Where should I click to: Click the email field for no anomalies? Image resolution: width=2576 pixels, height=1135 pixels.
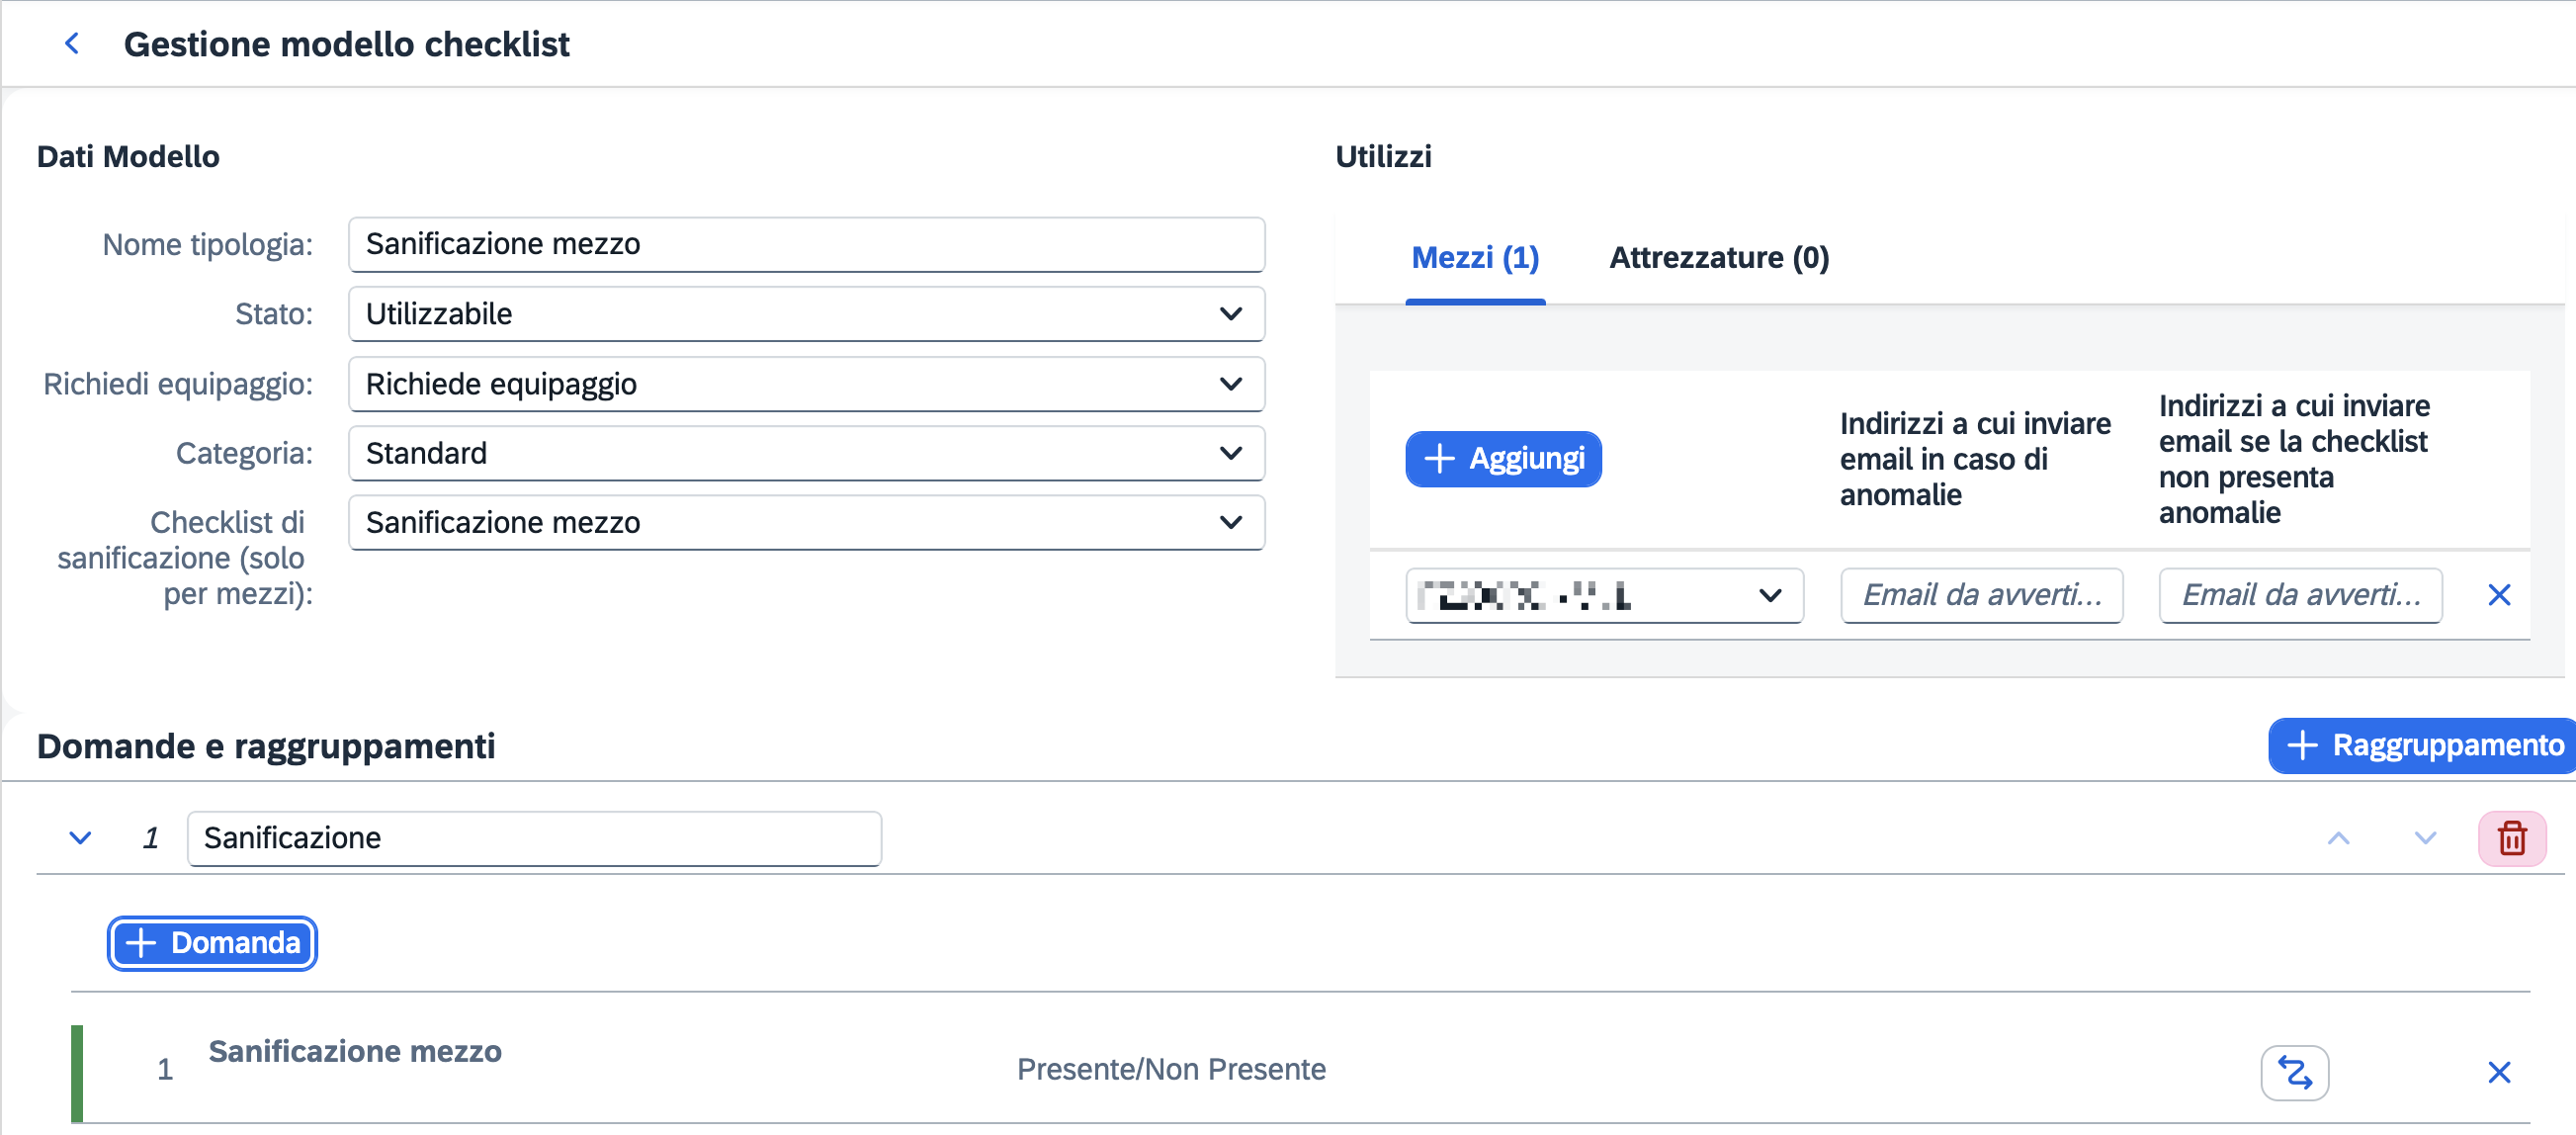pos(2299,595)
